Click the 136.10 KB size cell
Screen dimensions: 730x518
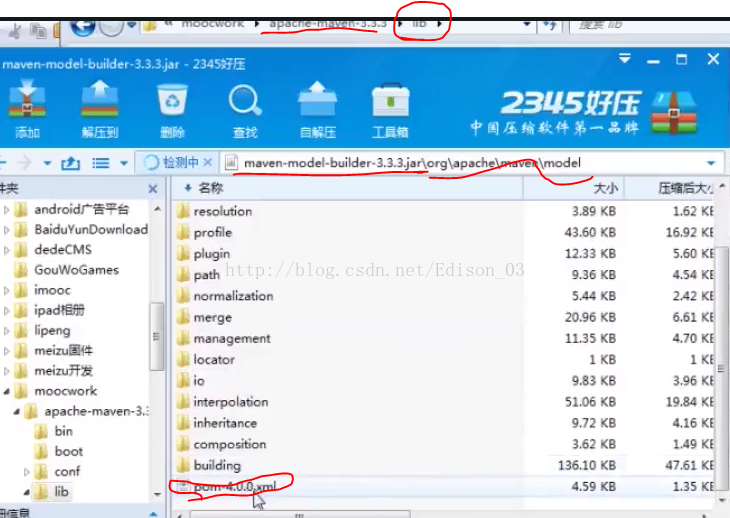588,465
